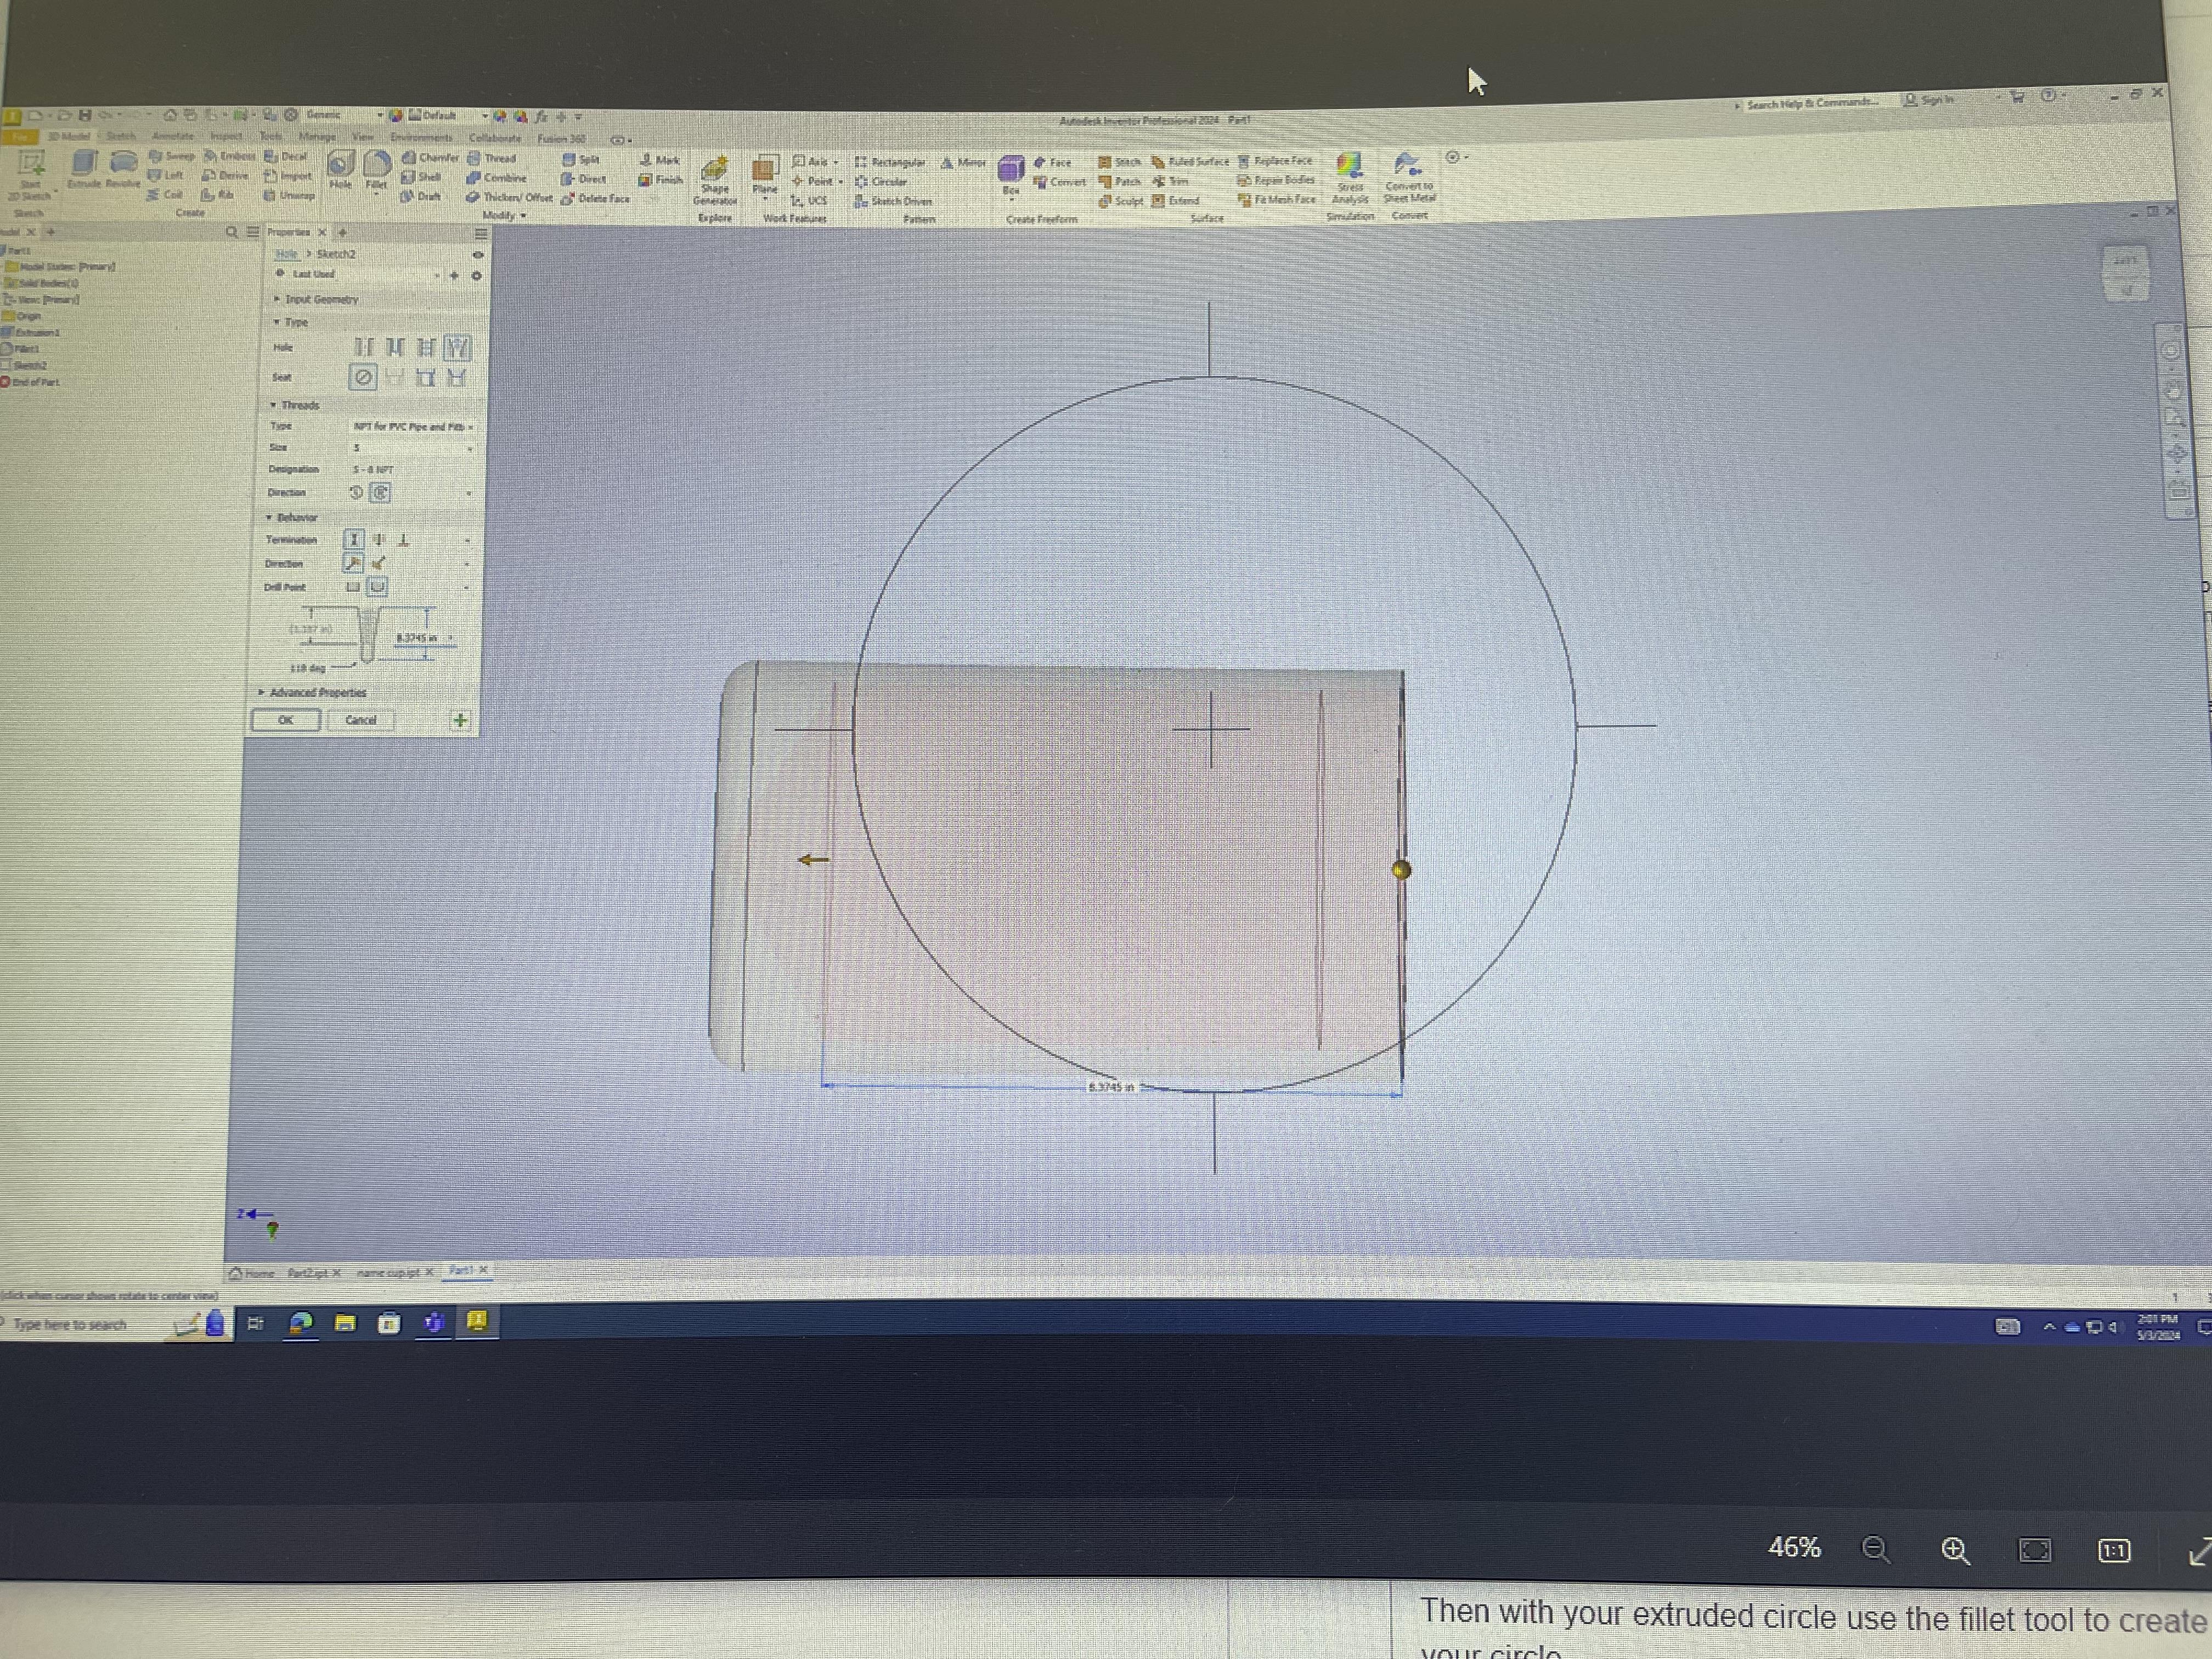Click the Save icon in quick access toolbar

85,115
